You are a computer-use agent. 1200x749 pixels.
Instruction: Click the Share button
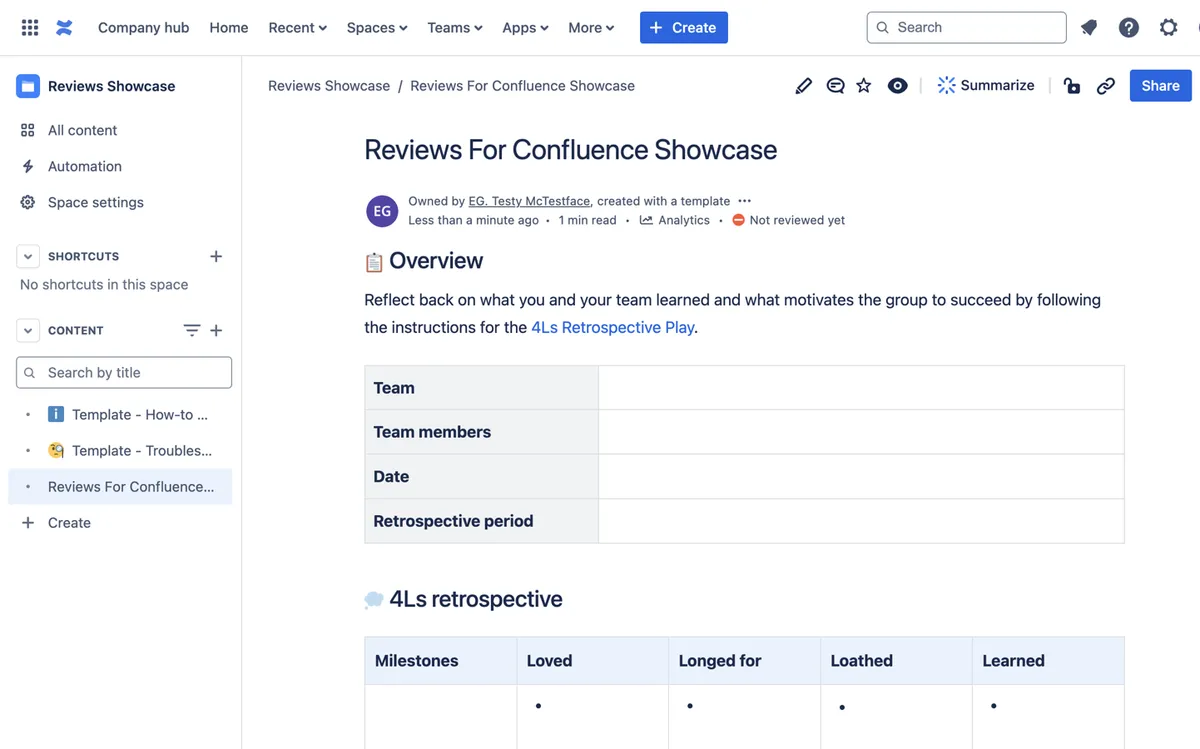pos(1161,86)
